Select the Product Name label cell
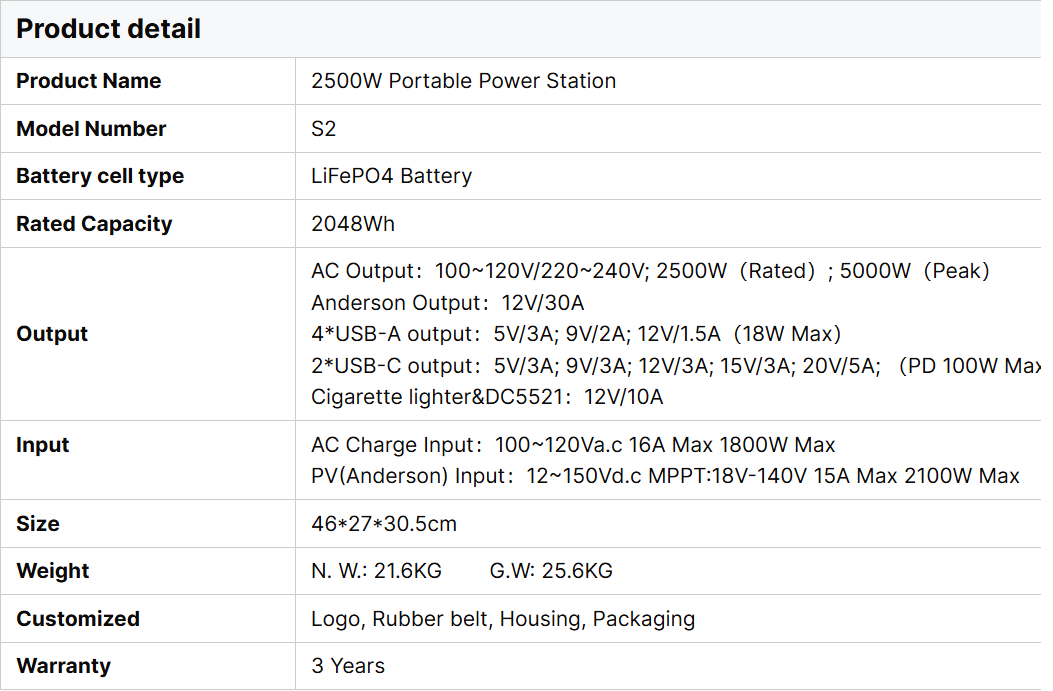 (x=89, y=81)
